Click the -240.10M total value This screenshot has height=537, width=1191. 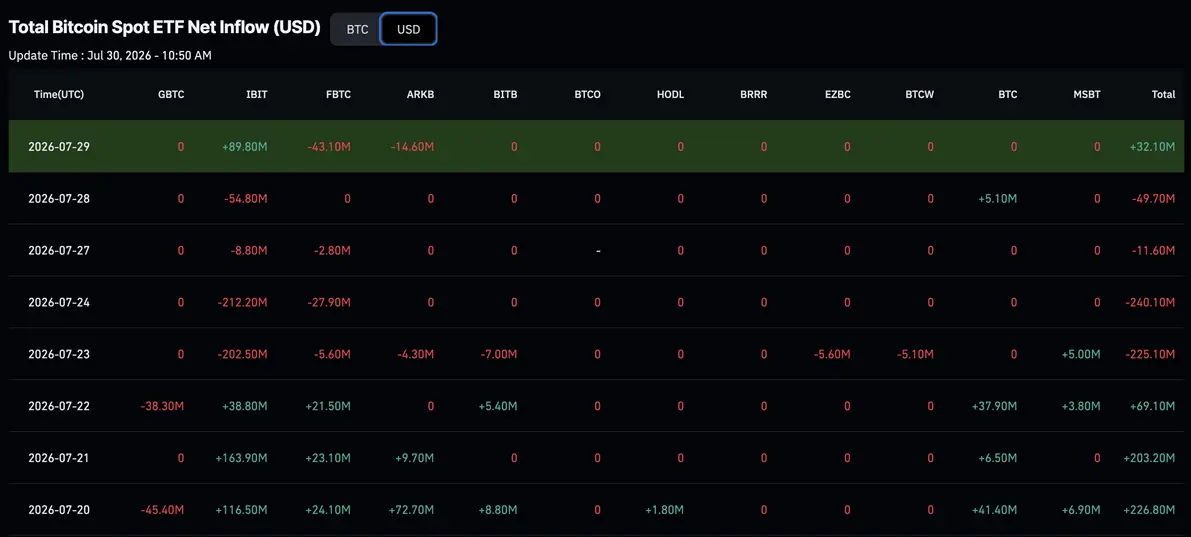tap(1151, 302)
